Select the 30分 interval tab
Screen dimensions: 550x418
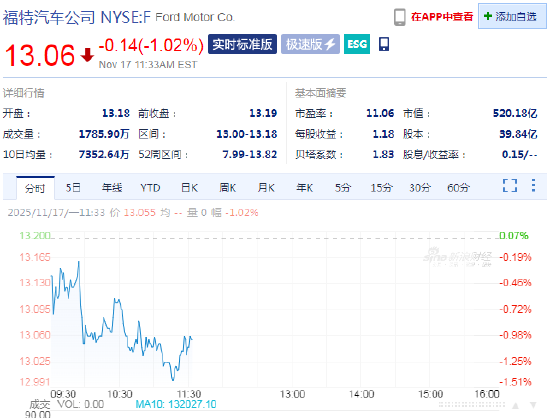coord(420,188)
